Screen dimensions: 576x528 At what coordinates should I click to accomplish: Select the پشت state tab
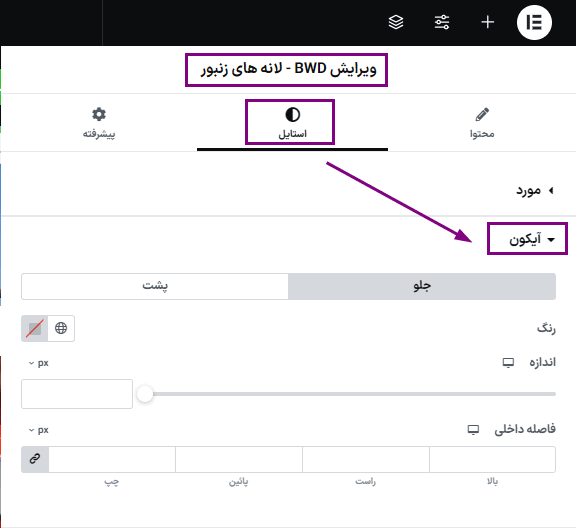[x=155, y=286]
